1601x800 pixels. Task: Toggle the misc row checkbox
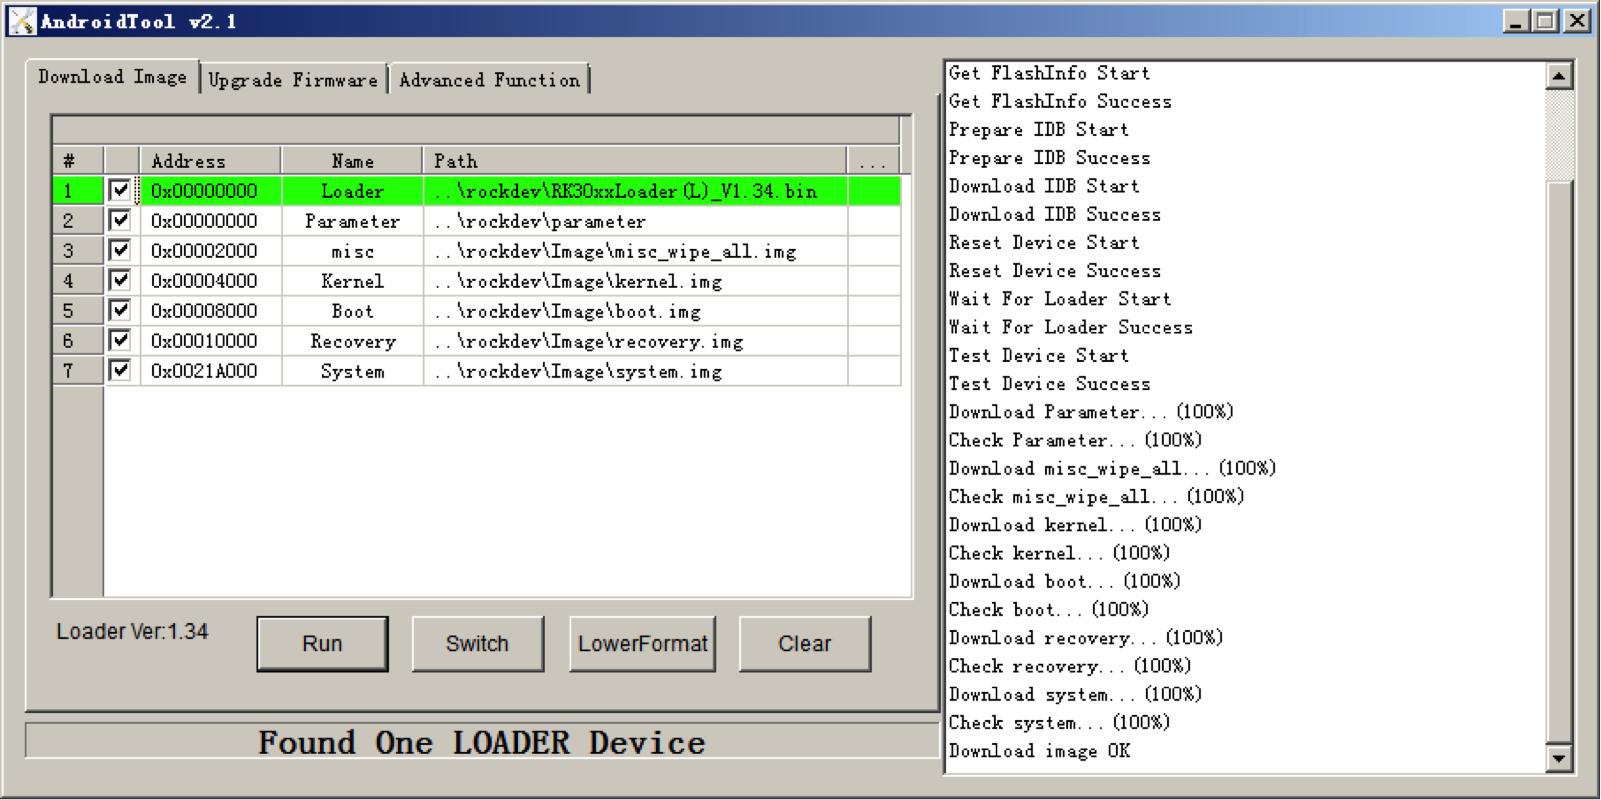click(121, 250)
